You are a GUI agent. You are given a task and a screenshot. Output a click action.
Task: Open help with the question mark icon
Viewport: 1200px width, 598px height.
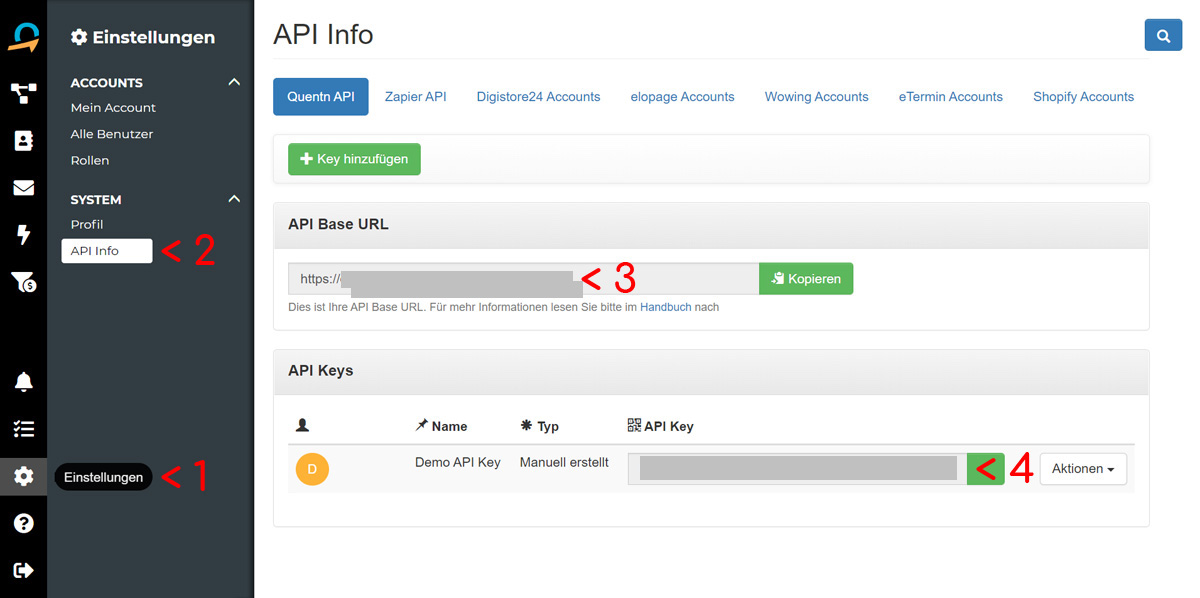pos(22,523)
